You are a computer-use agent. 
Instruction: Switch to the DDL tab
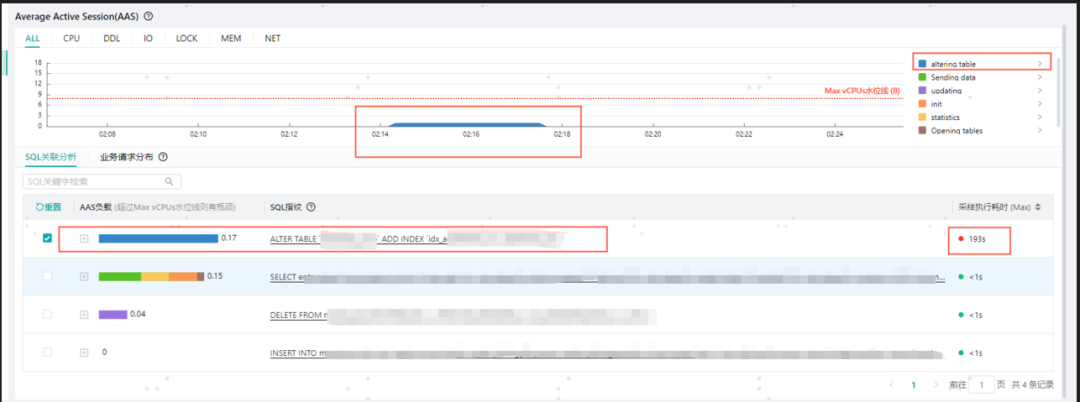112,39
